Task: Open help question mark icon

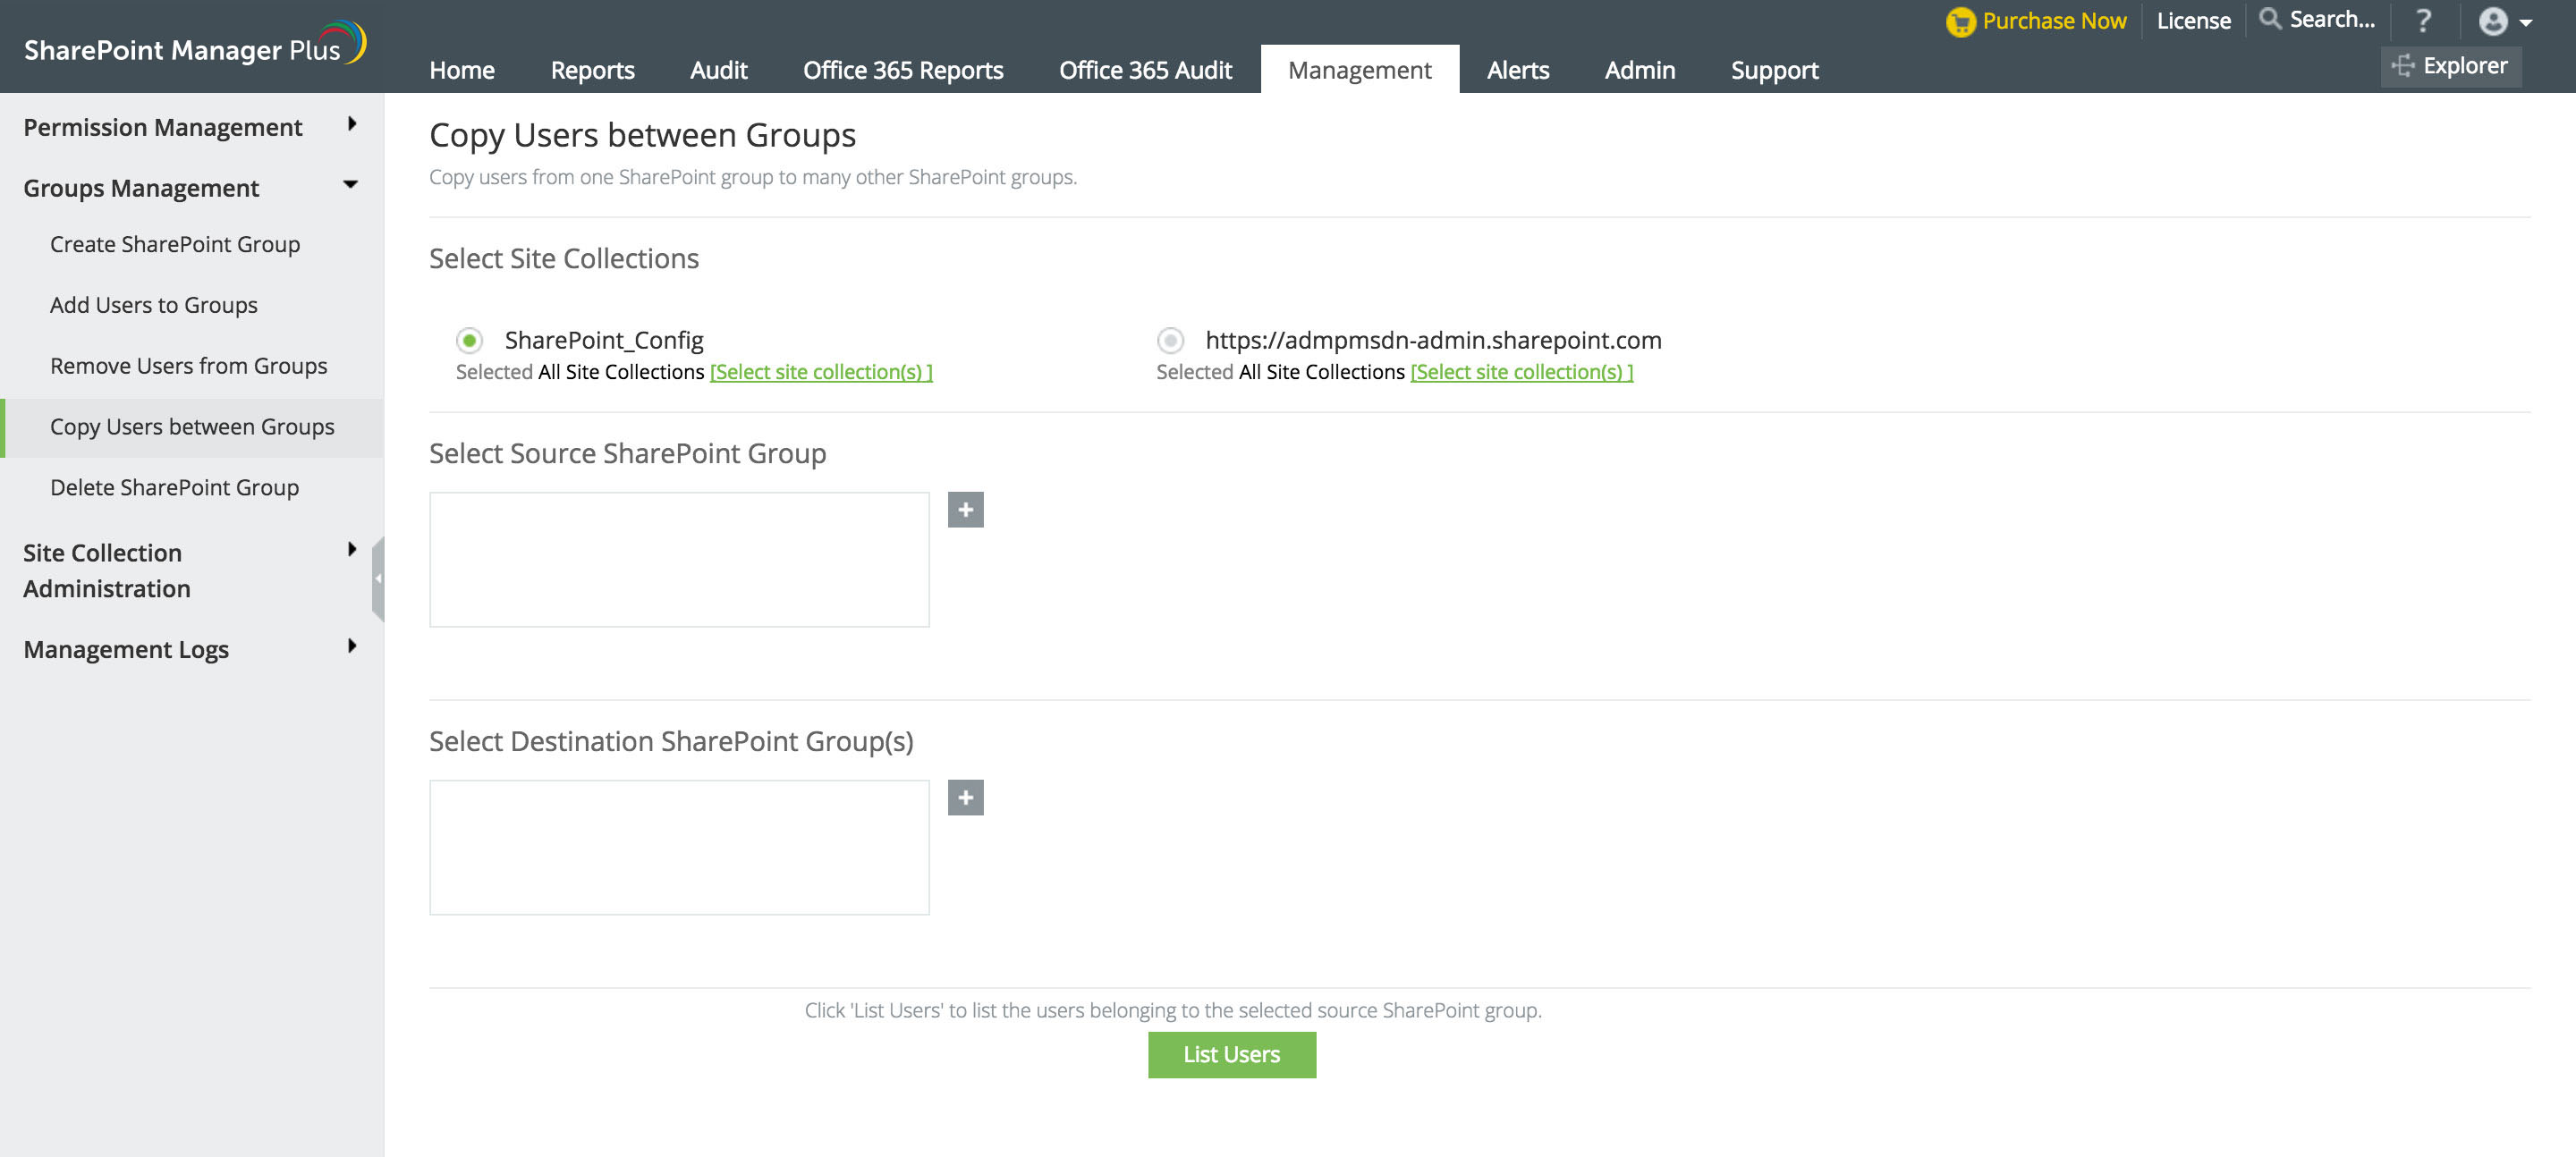Action: click(2423, 21)
